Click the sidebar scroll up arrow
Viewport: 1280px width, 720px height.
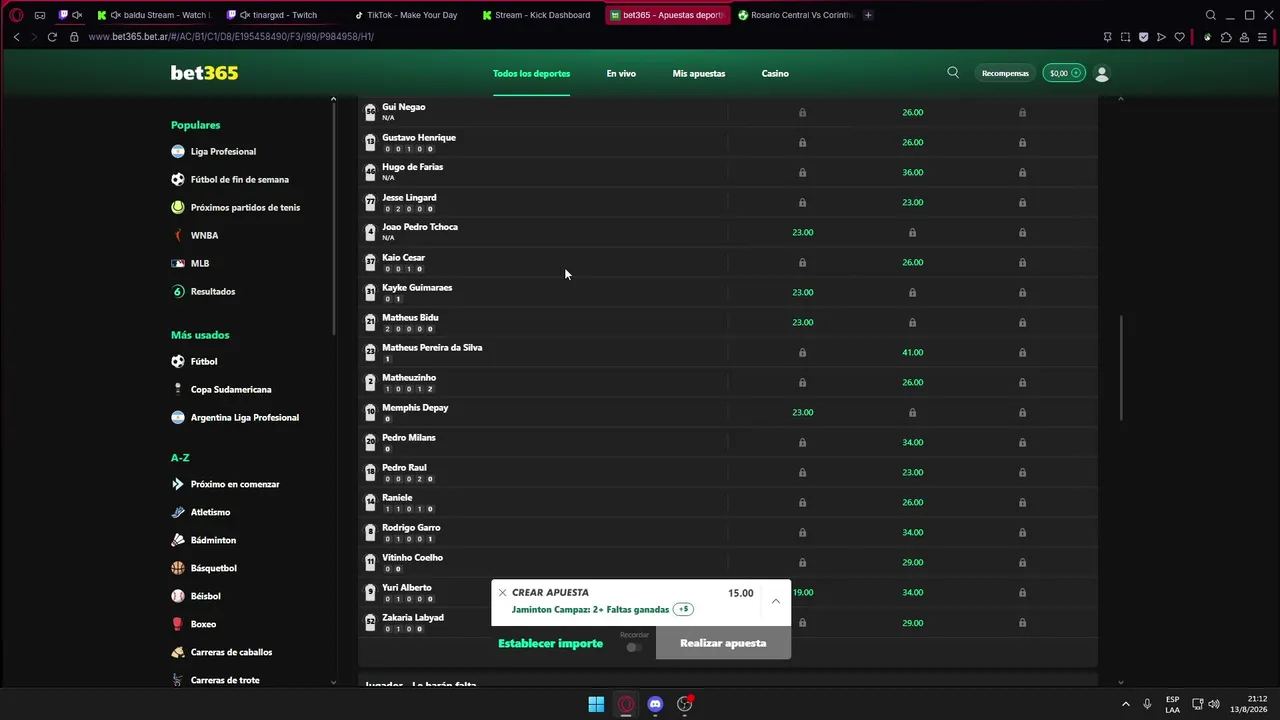333,99
